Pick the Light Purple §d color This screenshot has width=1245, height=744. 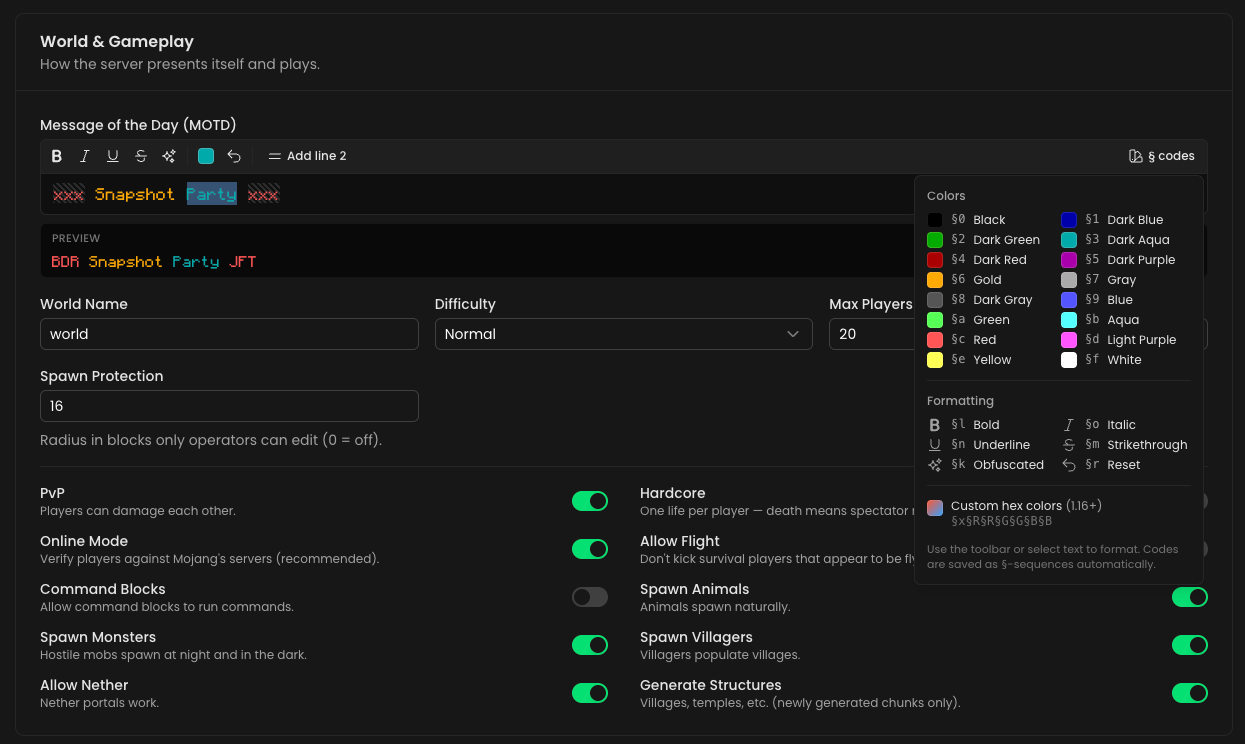[x=1118, y=340]
